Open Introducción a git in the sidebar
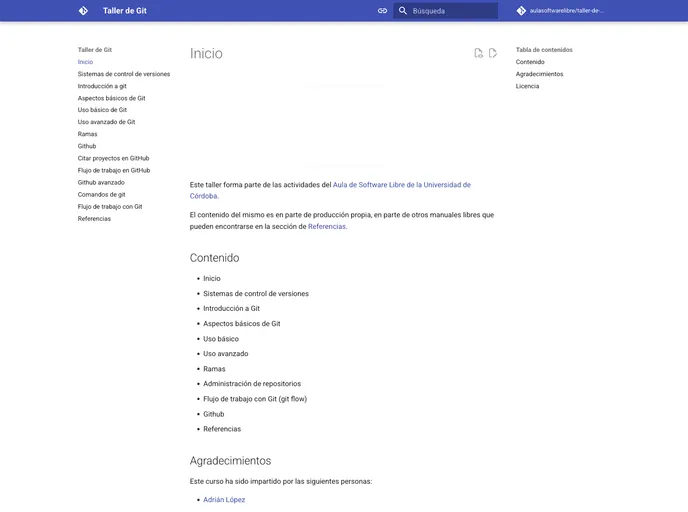 102,86
